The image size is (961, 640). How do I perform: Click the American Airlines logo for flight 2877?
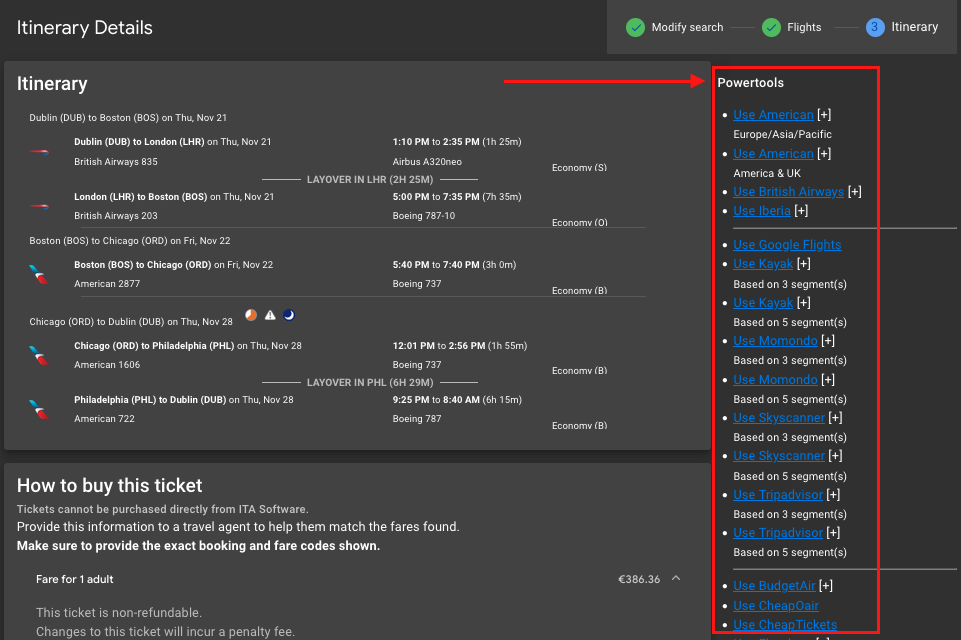(40, 274)
